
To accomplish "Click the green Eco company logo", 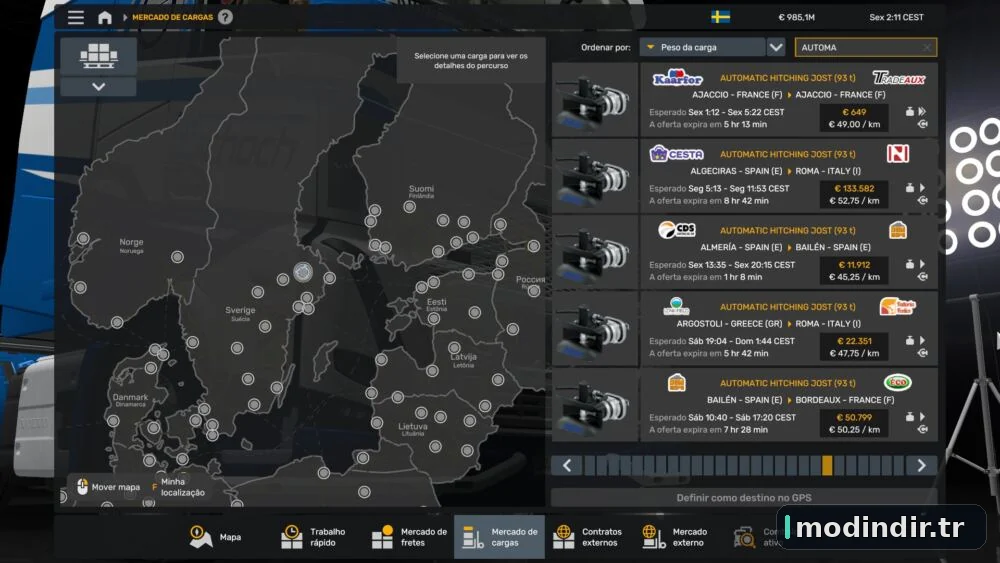I will click(898, 383).
